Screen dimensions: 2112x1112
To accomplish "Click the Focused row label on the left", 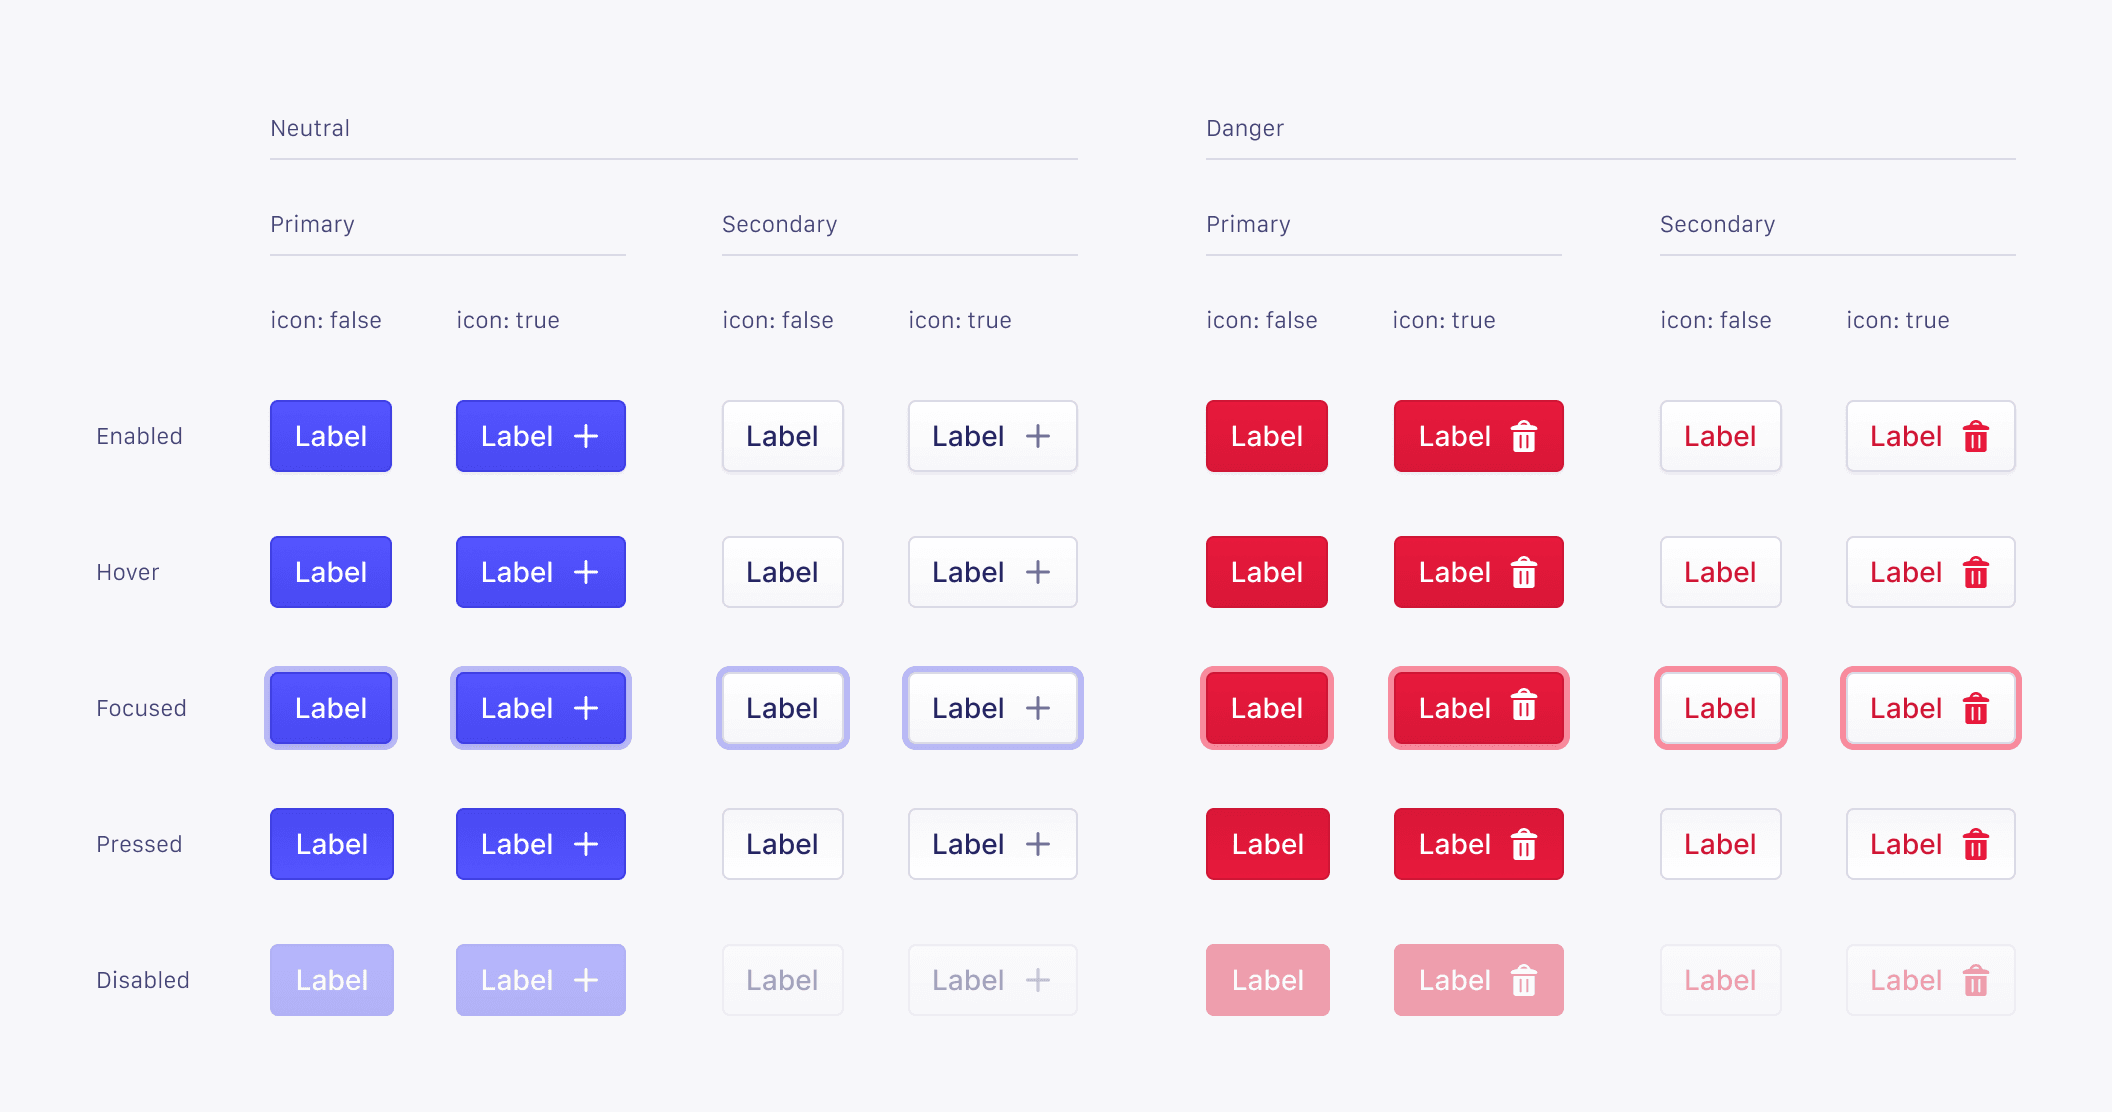I will [141, 708].
